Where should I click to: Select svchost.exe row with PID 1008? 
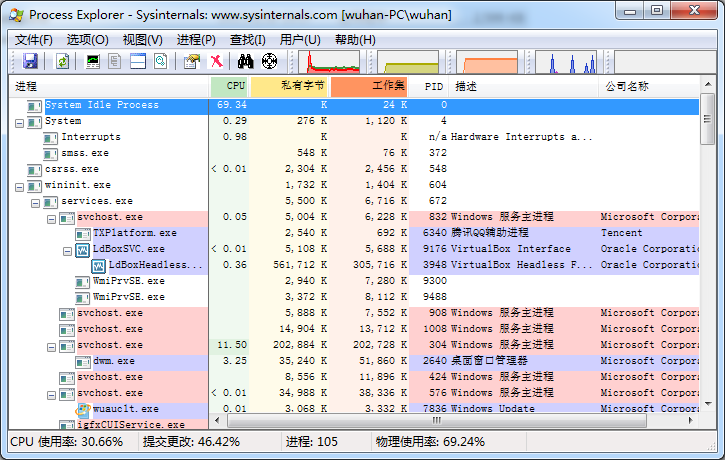coord(354,329)
